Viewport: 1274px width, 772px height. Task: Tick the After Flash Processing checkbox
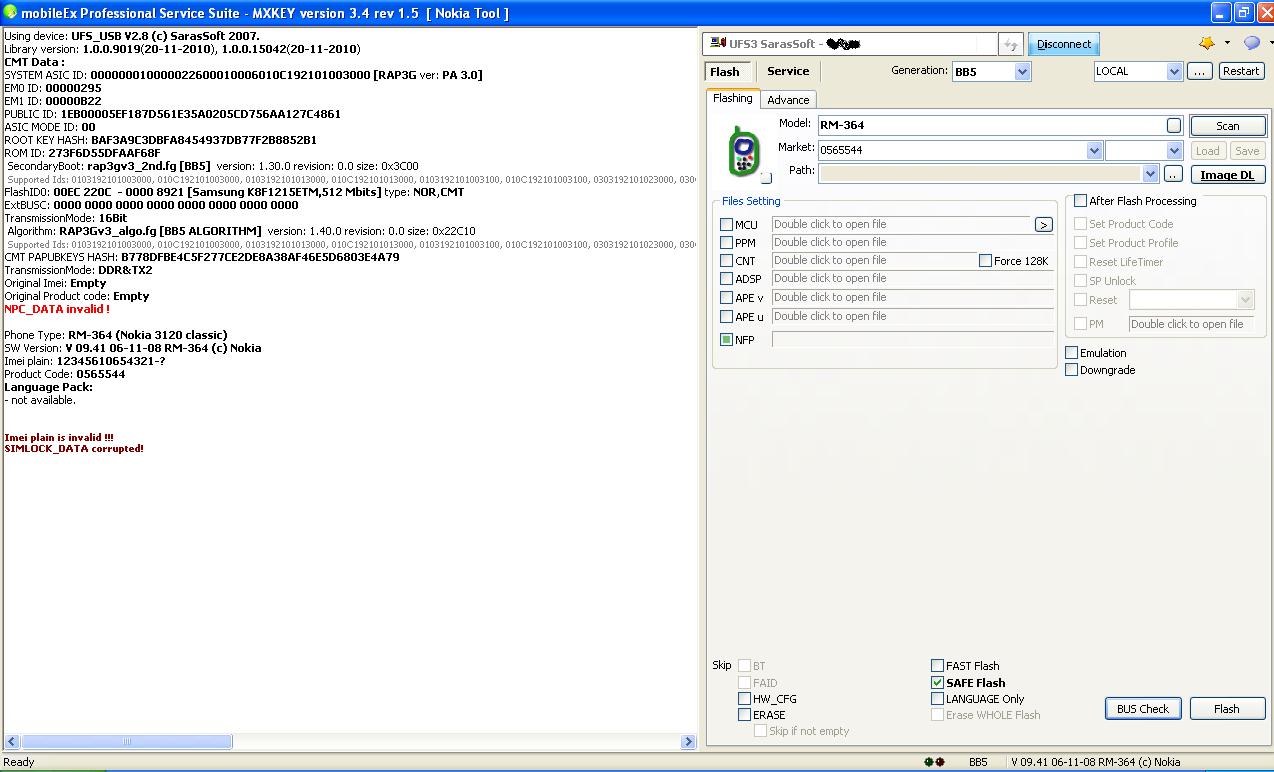1080,201
